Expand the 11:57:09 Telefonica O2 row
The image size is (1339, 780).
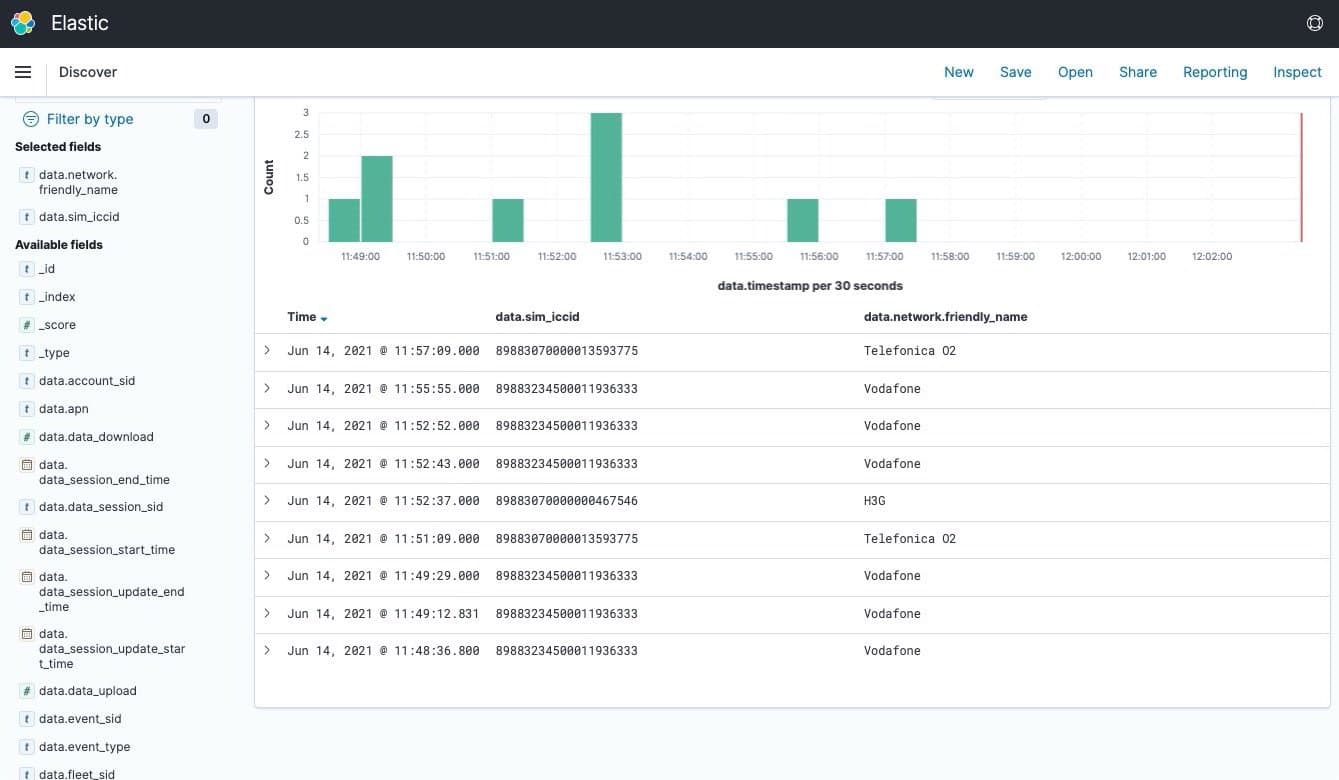267,350
